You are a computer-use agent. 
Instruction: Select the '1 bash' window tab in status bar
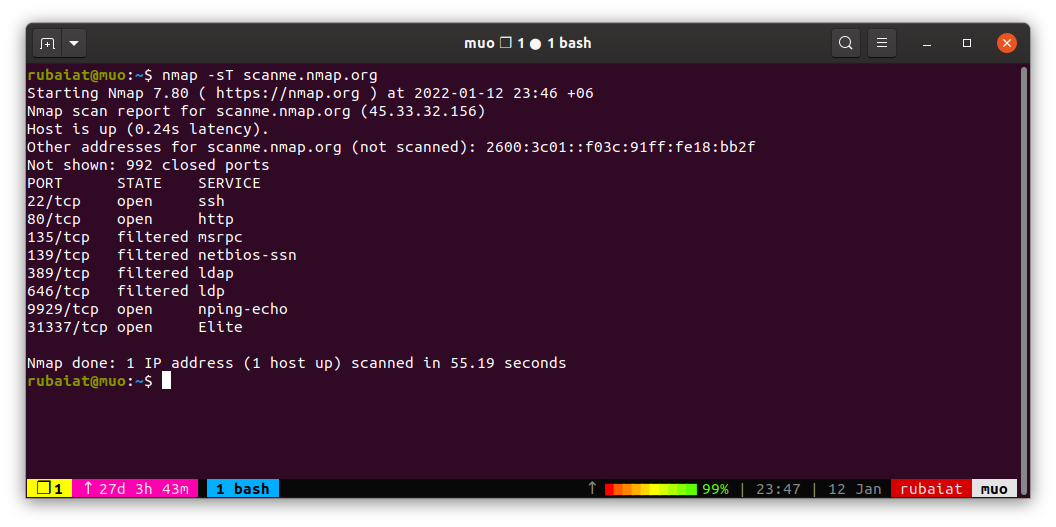[x=243, y=489]
